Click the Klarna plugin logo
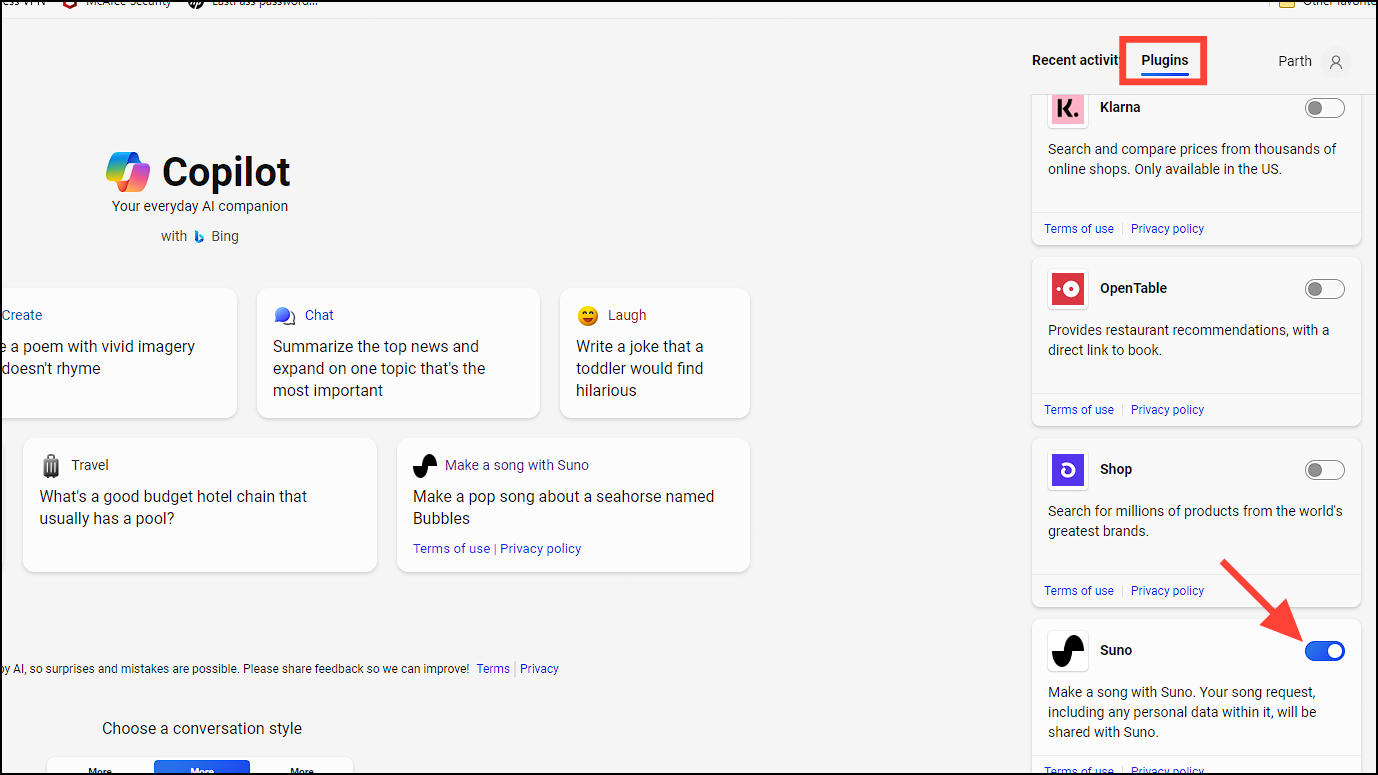The image size is (1378, 775). click(1068, 108)
